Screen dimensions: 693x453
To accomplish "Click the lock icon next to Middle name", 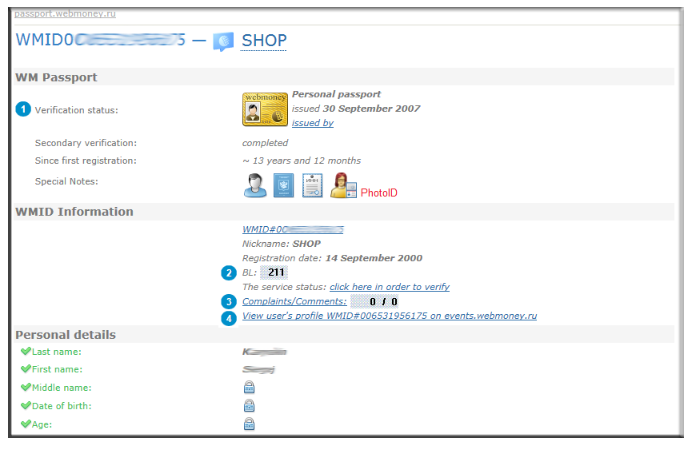I will (249, 387).
